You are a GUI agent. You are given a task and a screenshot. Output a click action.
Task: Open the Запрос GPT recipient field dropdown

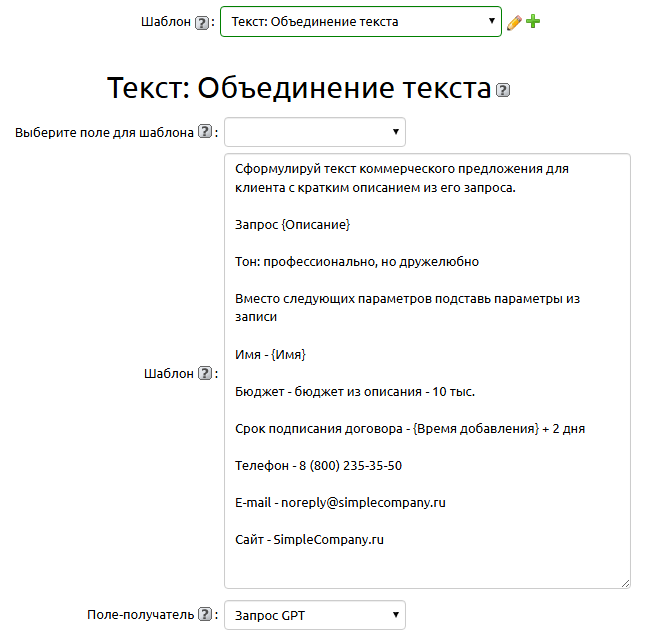[x=315, y=615]
